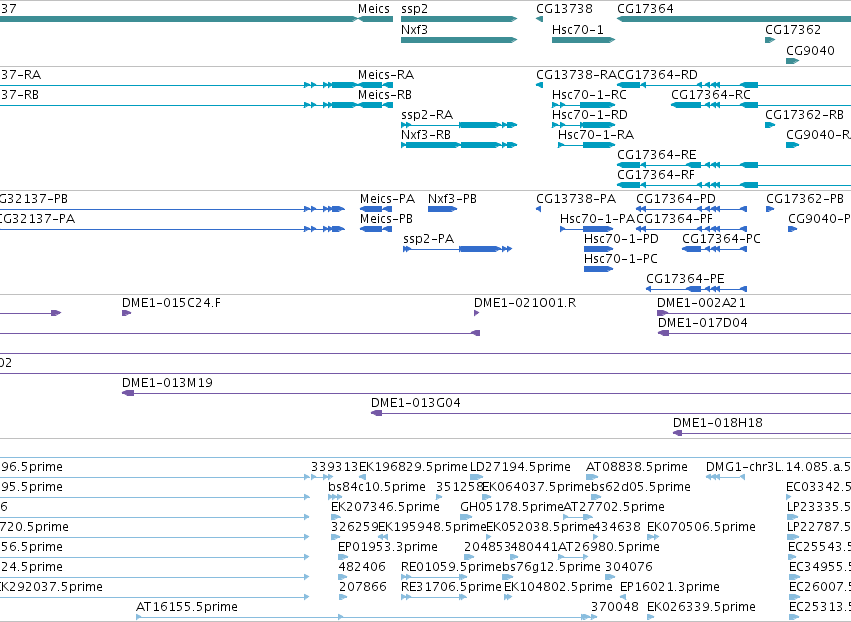The width and height of the screenshot is (851, 622).
Task: Select BAC clone DME1-013M19
Action: pos(167,383)
